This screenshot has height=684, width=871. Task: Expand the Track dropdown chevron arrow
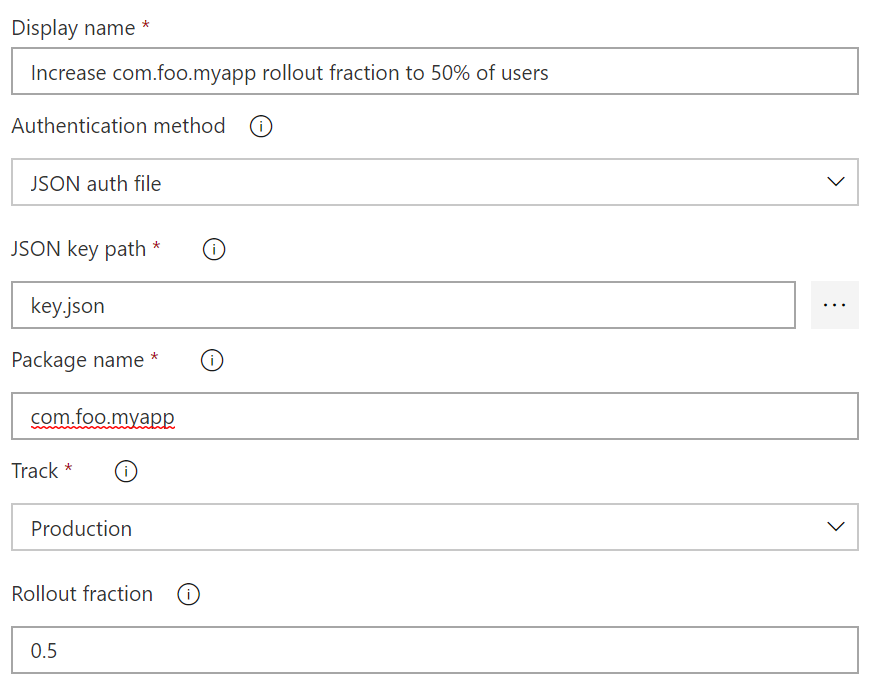point(836,527)
